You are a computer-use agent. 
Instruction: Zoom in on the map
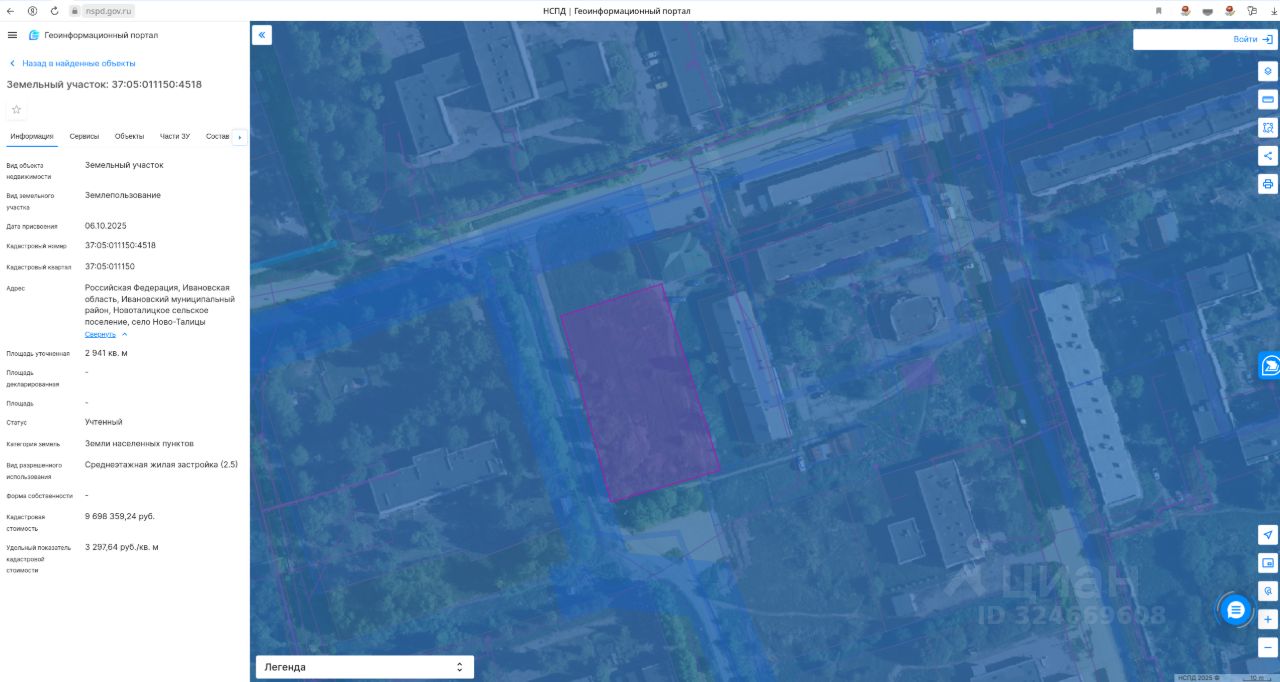click(x=1268, y=619)
